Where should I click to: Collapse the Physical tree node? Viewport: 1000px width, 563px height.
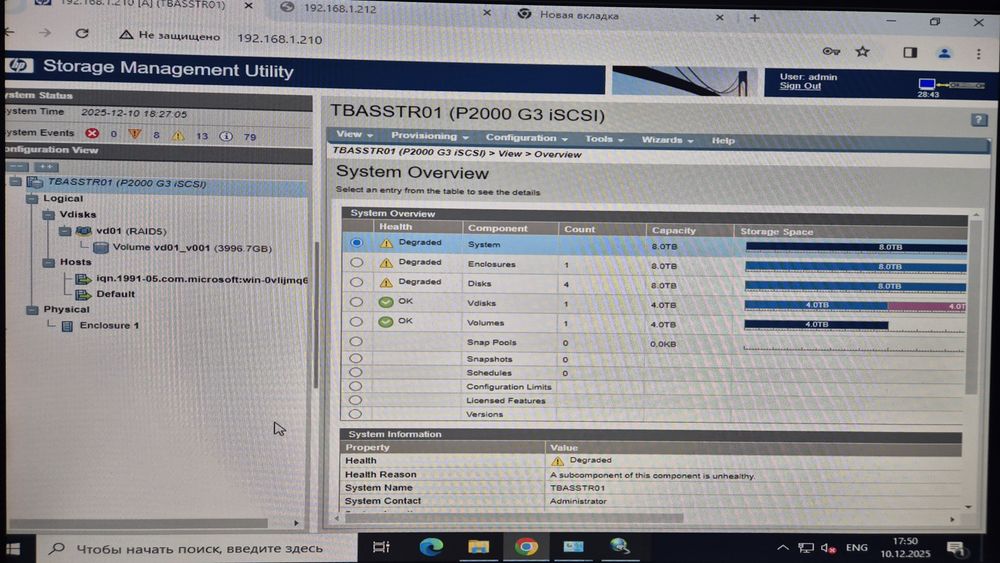32,310
